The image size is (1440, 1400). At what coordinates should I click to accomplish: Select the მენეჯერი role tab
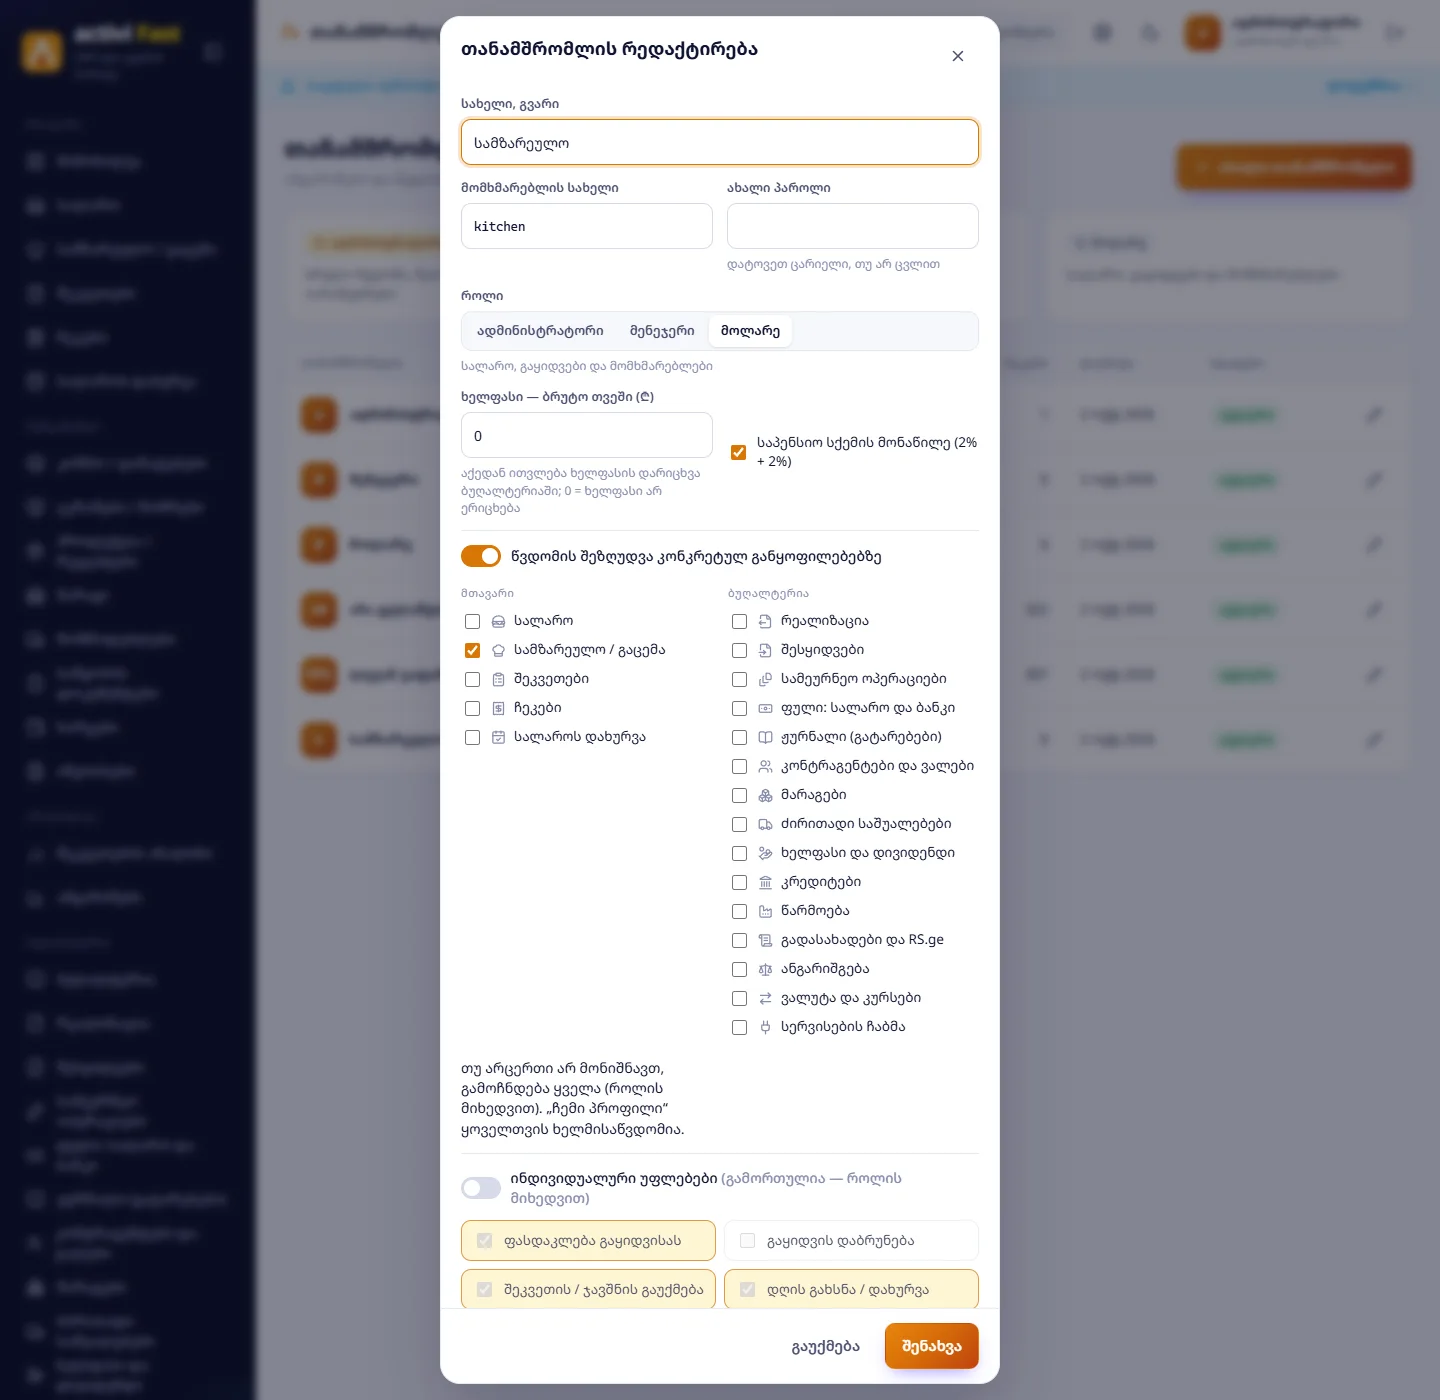662,331
